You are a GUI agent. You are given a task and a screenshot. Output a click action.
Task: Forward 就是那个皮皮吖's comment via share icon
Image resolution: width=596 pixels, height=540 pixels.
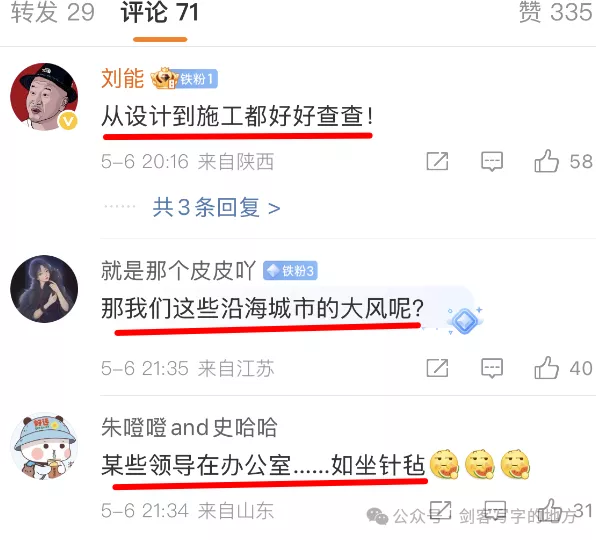tap(437, 368)
